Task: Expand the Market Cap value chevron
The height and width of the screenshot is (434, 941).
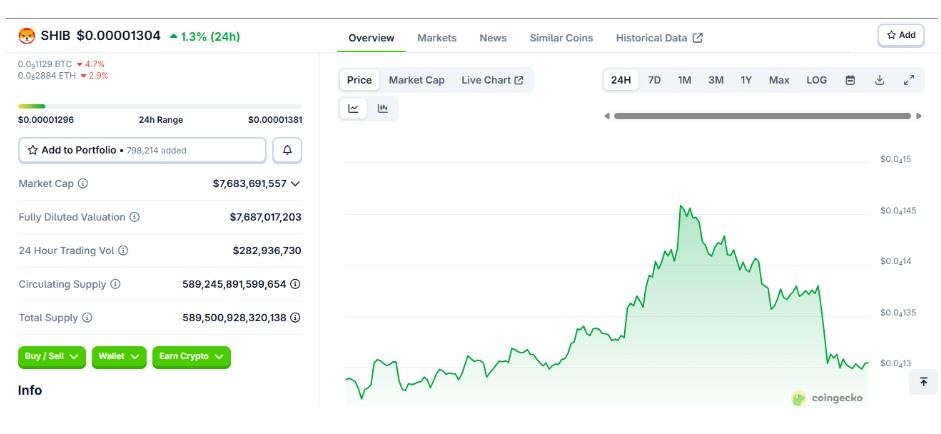Action: pyautogui.click(x=295, y=184)
